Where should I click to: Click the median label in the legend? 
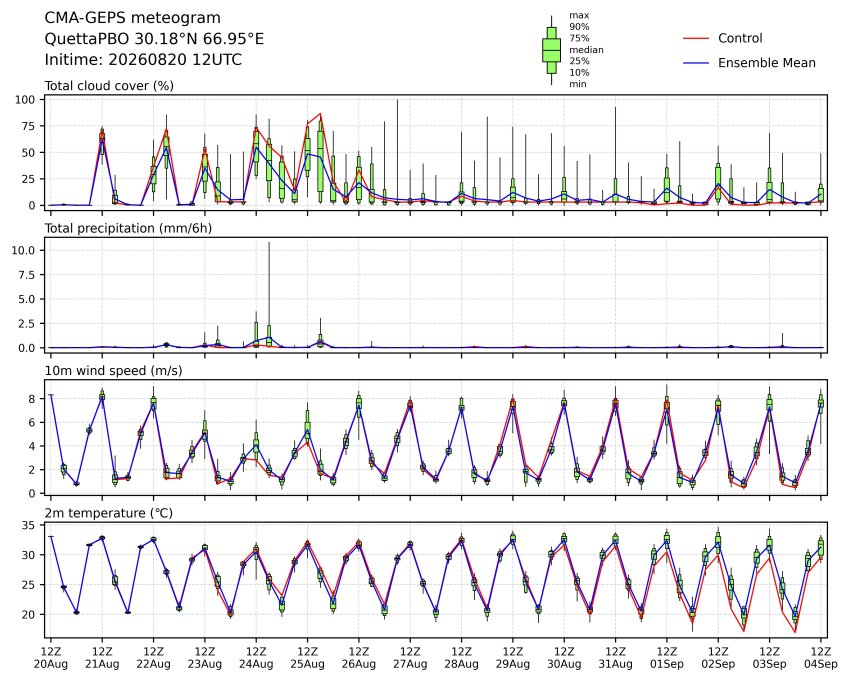[x=586, y=50]
